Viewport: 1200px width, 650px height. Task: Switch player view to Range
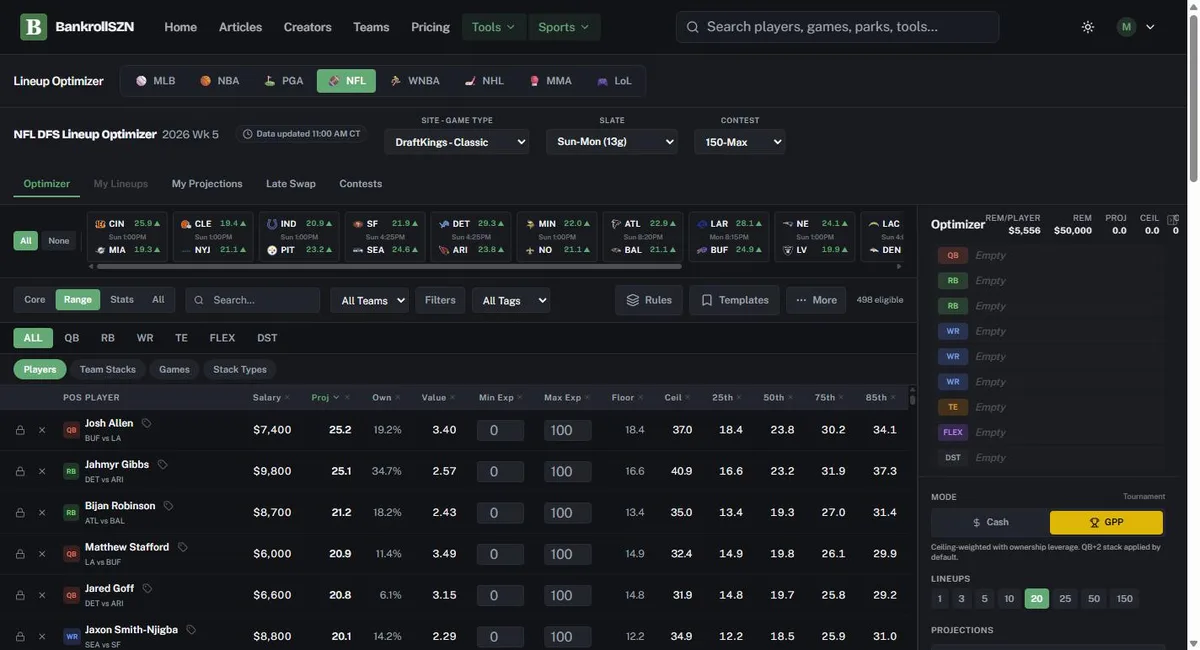tap(78, 300)
